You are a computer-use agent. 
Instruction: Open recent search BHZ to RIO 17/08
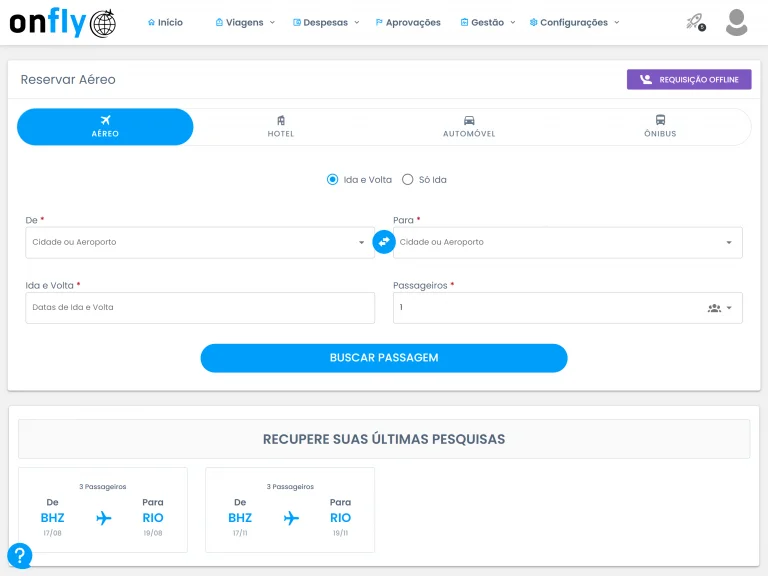[x=103, y=510]
